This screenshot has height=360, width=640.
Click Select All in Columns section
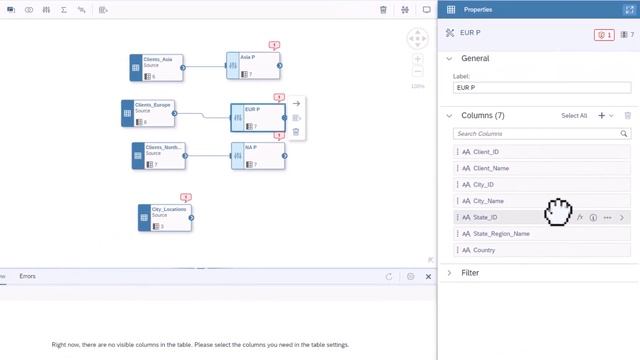(574, 116)
